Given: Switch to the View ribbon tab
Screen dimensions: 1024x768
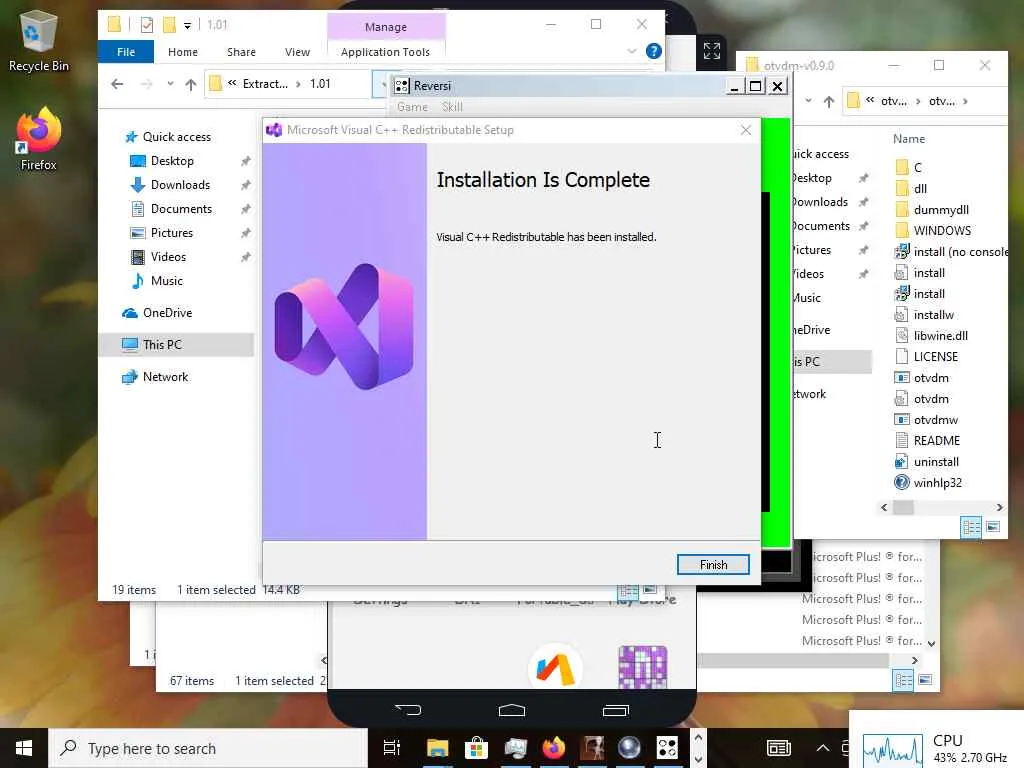Looking at the screenshot, I should click(x=297, y=52).
